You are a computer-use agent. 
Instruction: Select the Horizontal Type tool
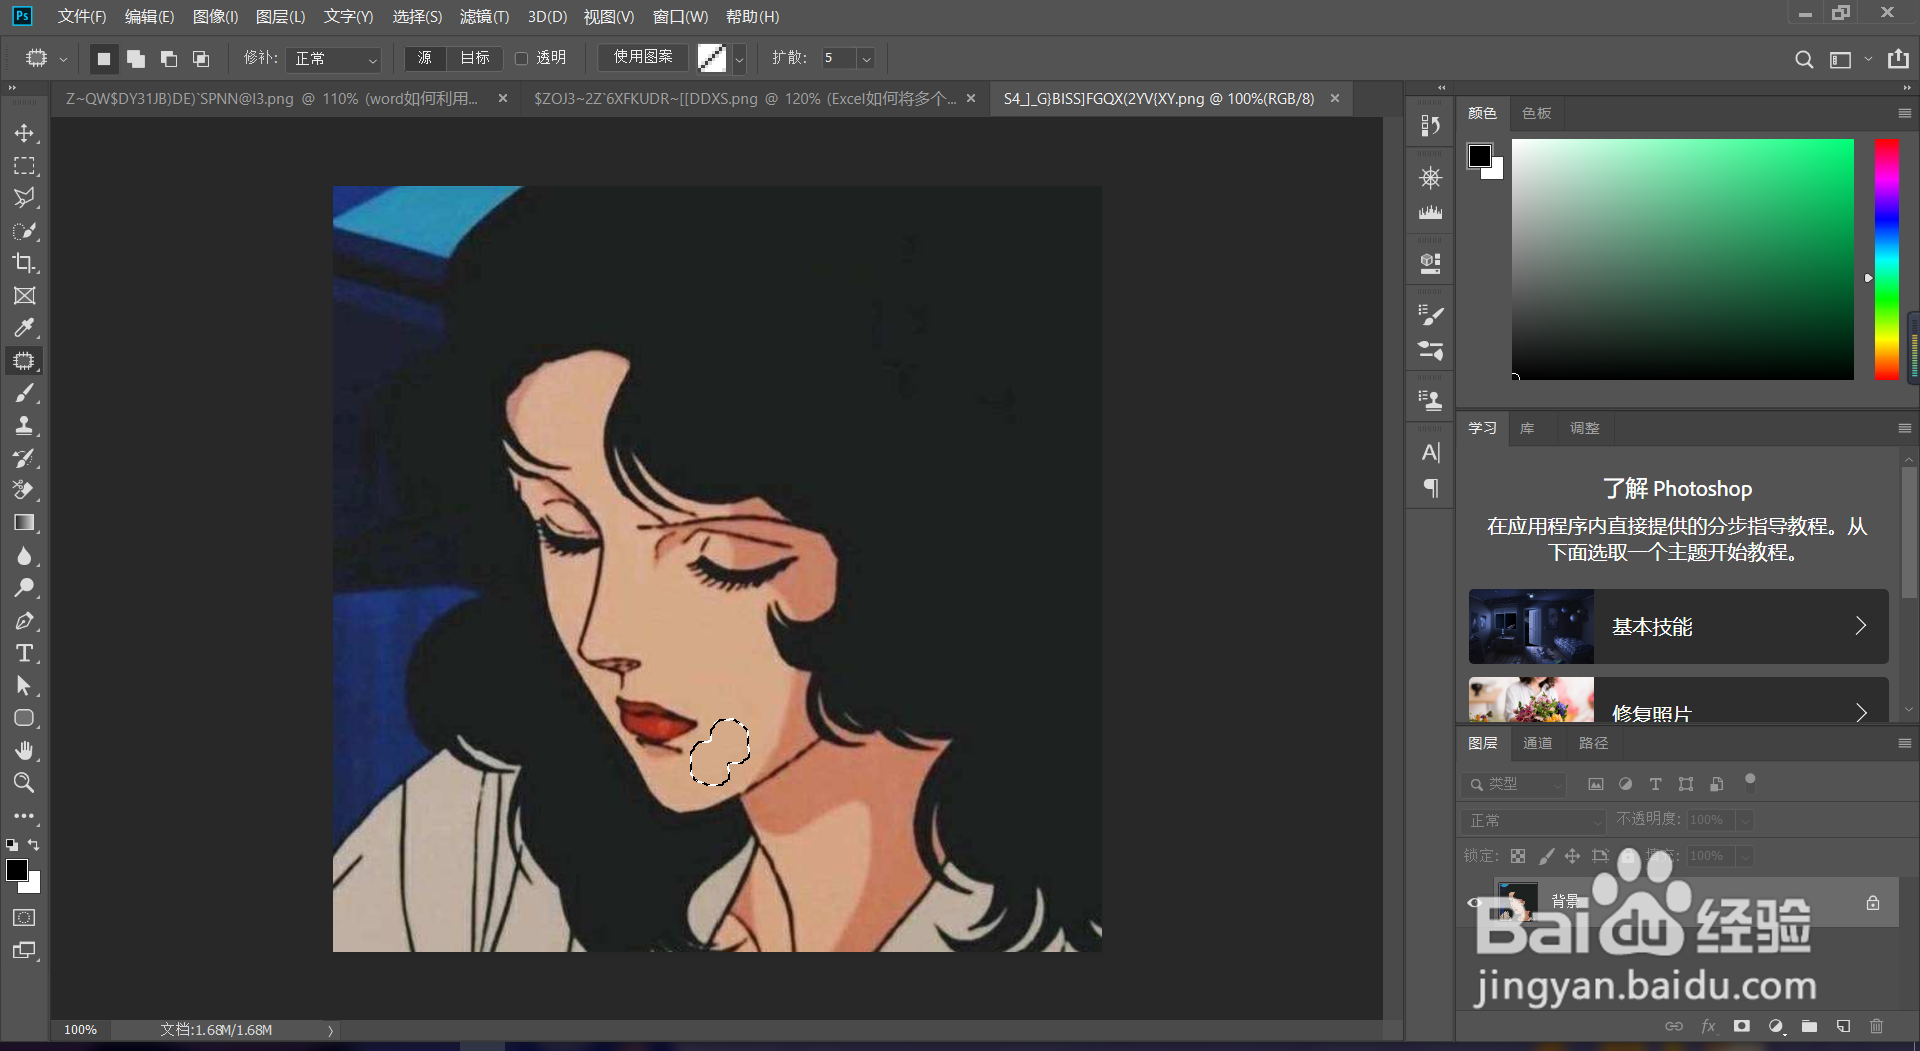click(x=24, y=653)
